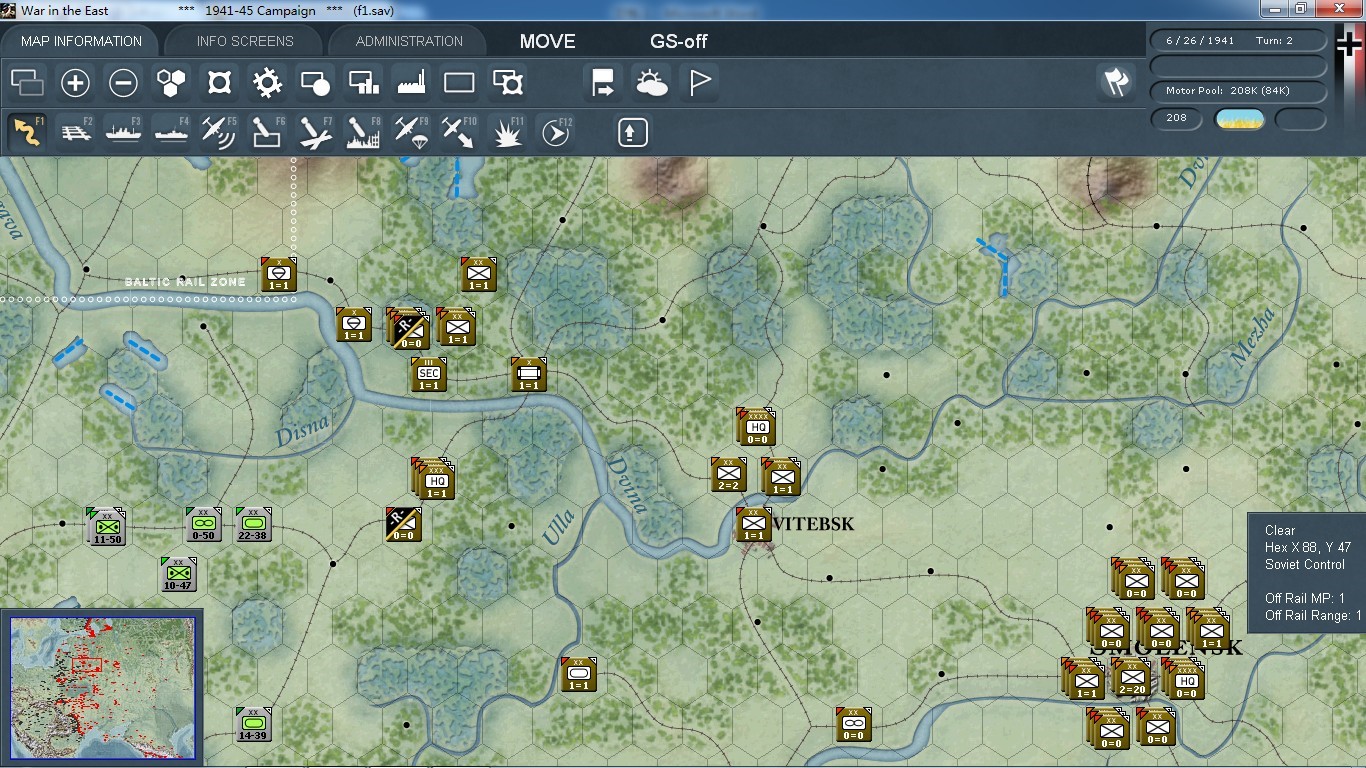Click the Ulla river label
1366x768 pixels.
[558, 528]
